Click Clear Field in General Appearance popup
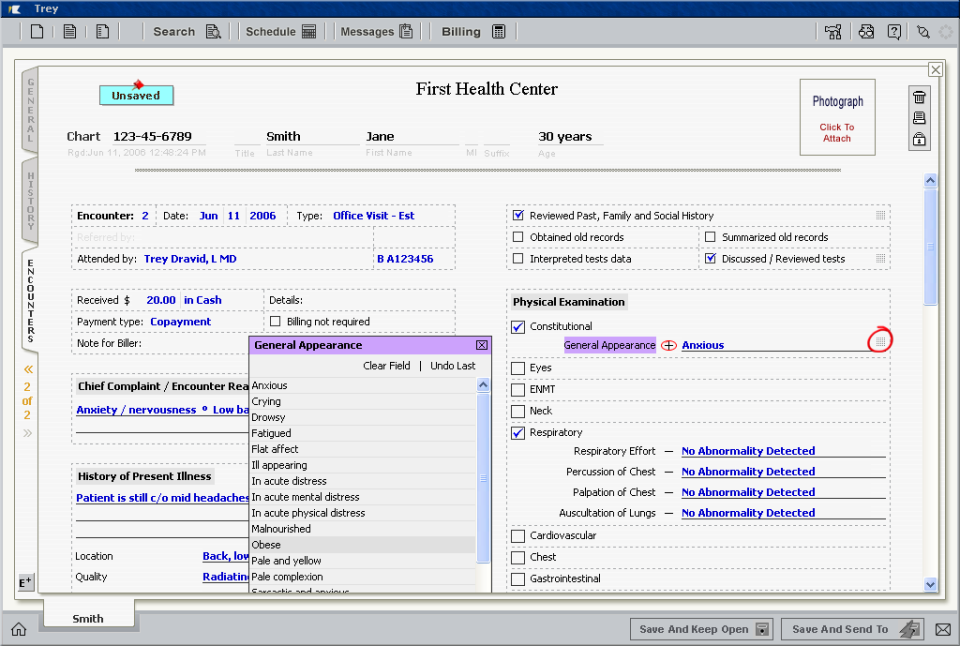 386,366
